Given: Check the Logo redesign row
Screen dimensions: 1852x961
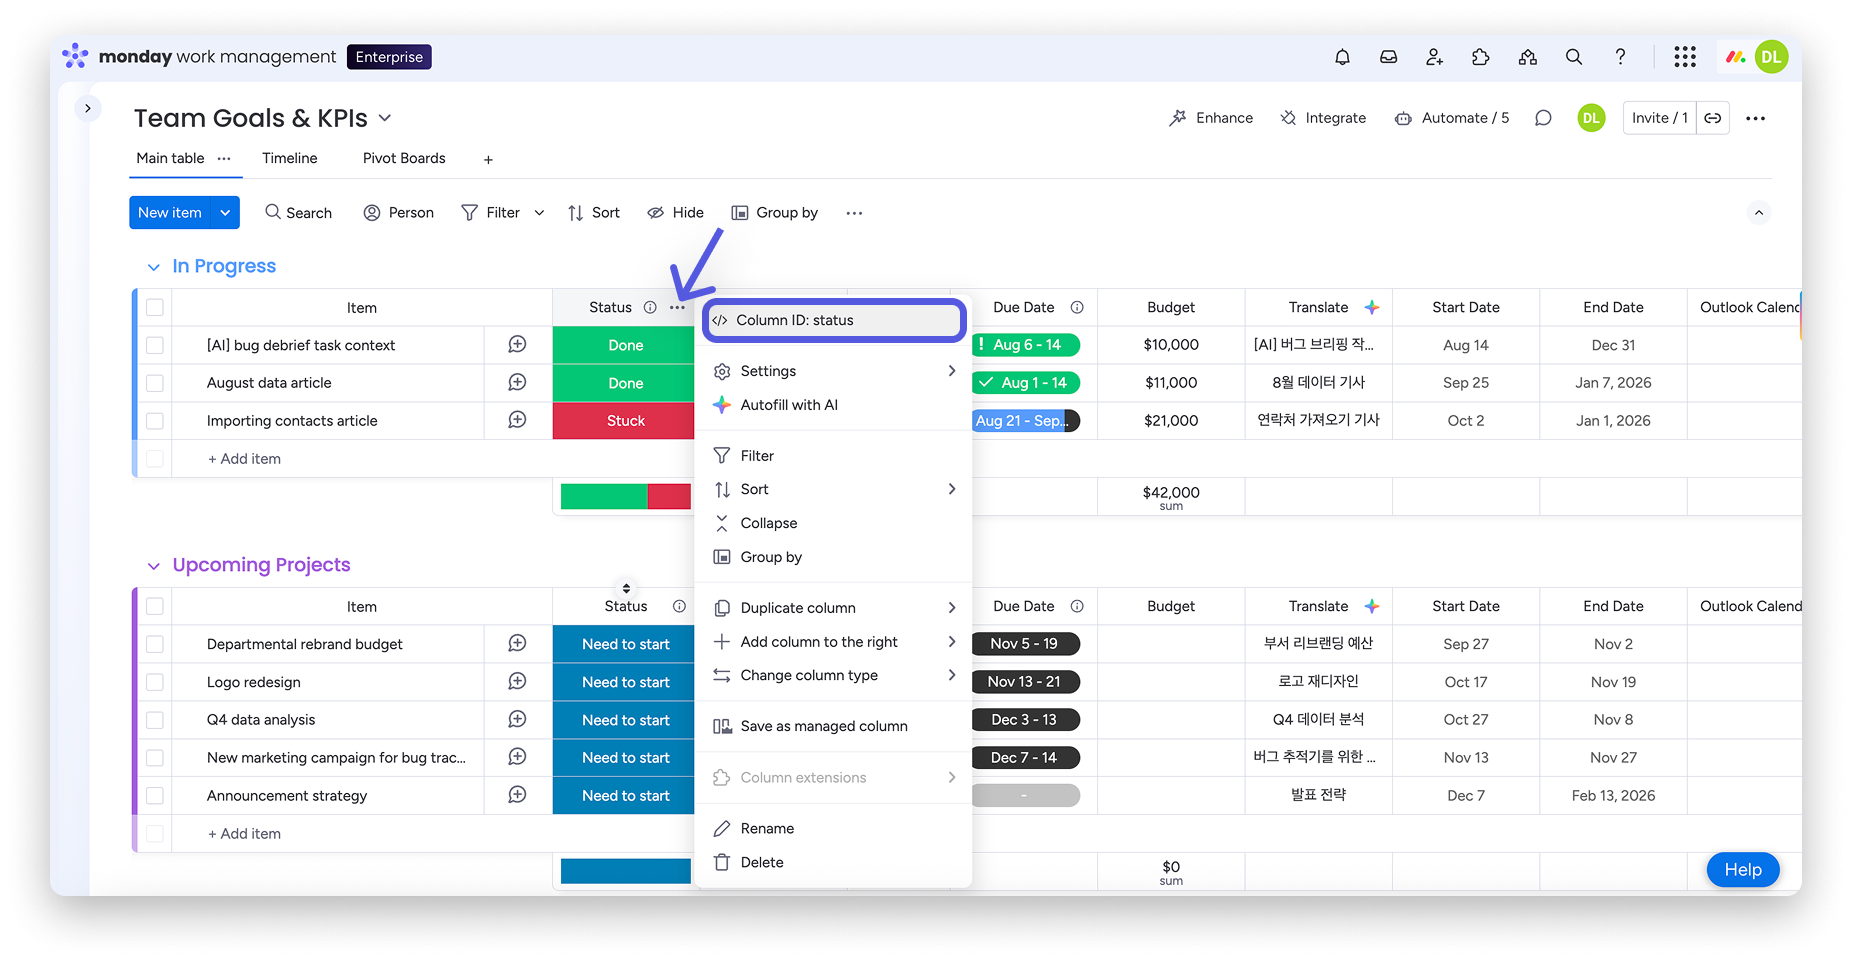Looking at the screenshot, I should click(x=155, y=682).
